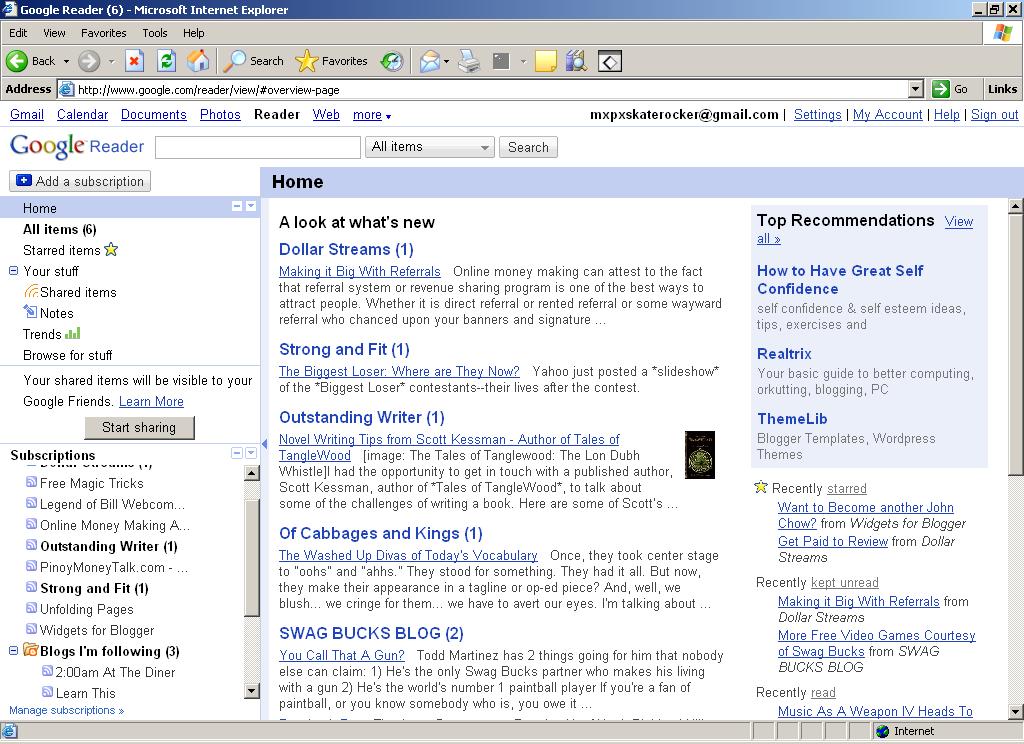
Task: Click the Start sharing button
Action: click(x=139, y=427)
